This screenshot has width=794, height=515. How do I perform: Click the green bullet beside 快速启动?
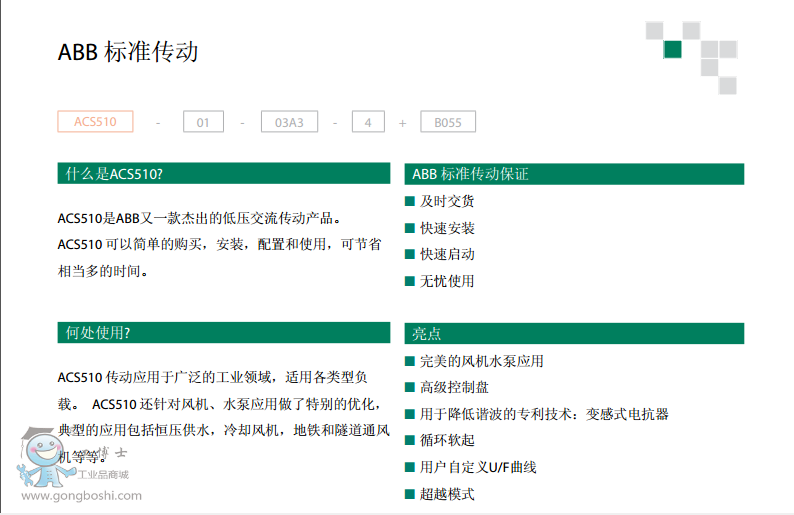point(410,254)
